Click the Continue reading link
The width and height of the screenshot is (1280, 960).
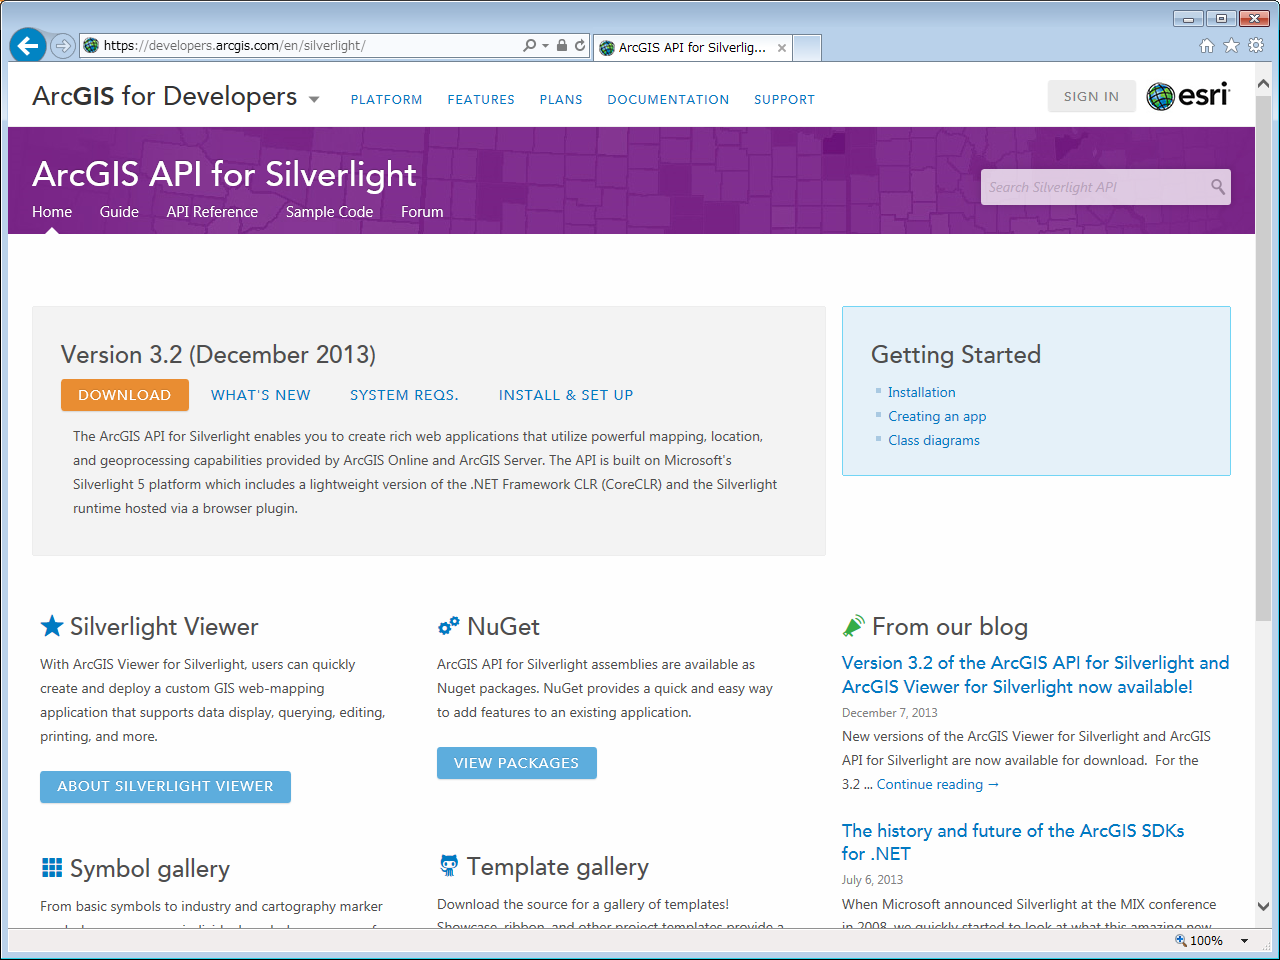[x=938, y=784]
